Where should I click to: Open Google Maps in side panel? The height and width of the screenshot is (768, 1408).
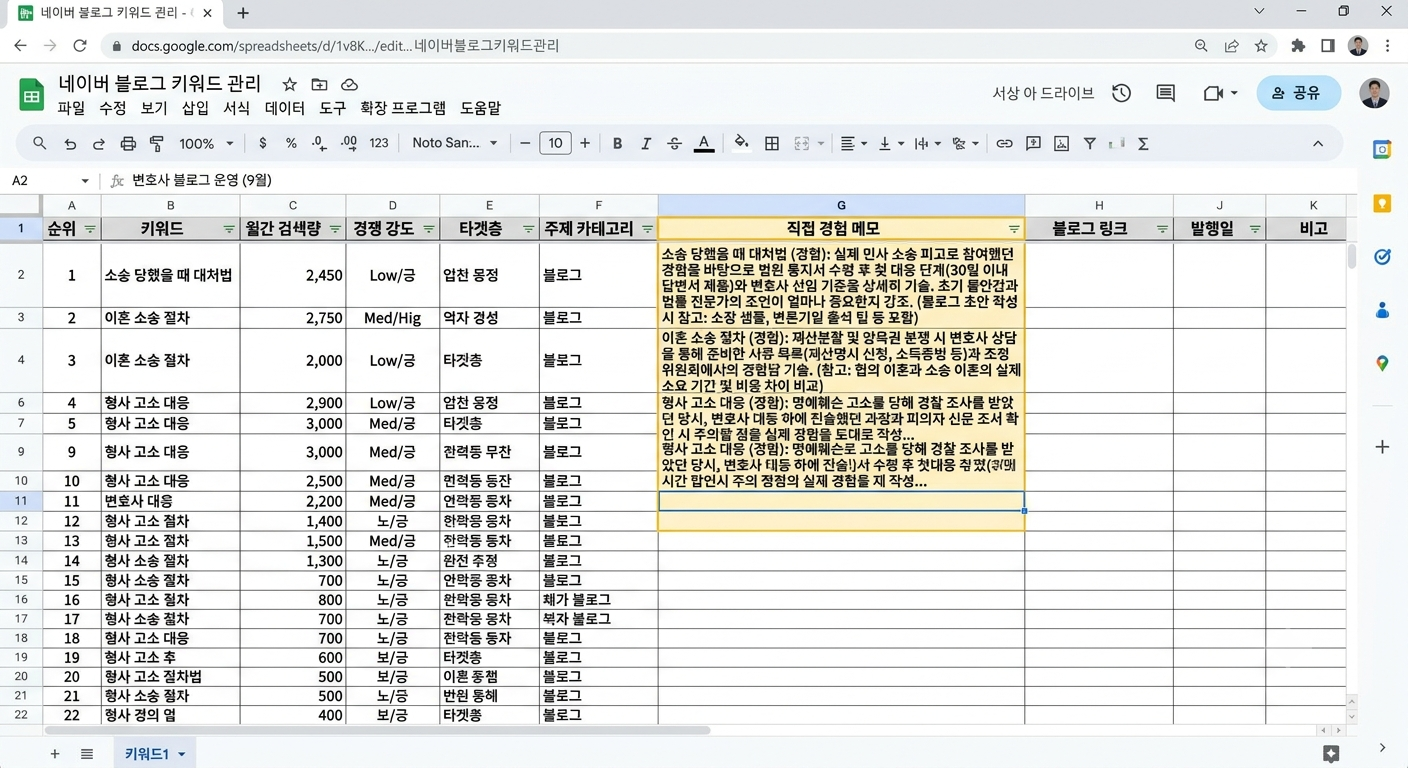[x=1382, y=364]
